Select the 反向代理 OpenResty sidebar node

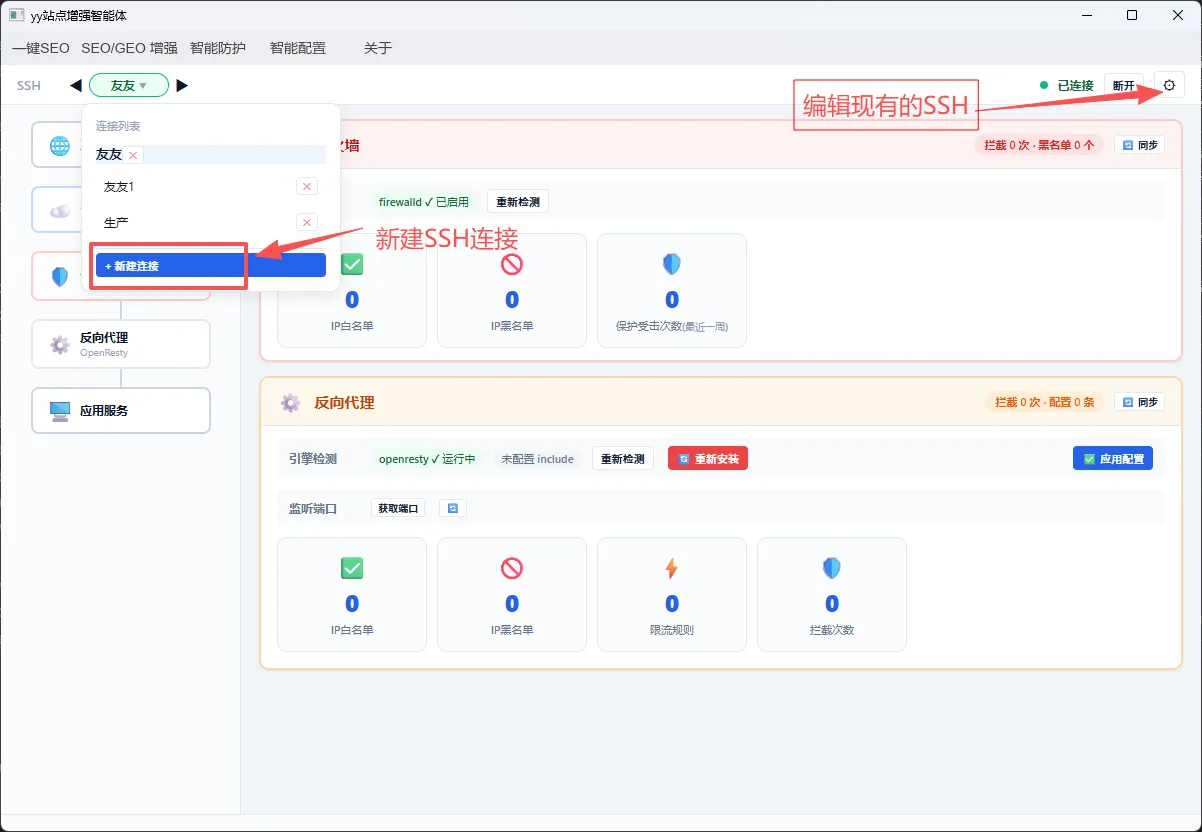[x=121, y=344]
